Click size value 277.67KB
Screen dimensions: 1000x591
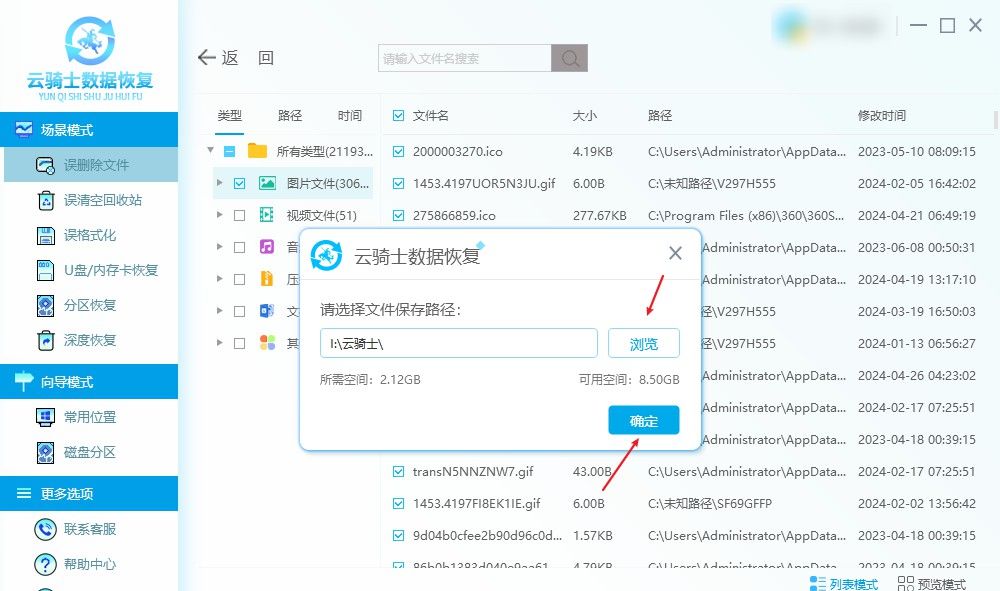click(x=599, y=215)
